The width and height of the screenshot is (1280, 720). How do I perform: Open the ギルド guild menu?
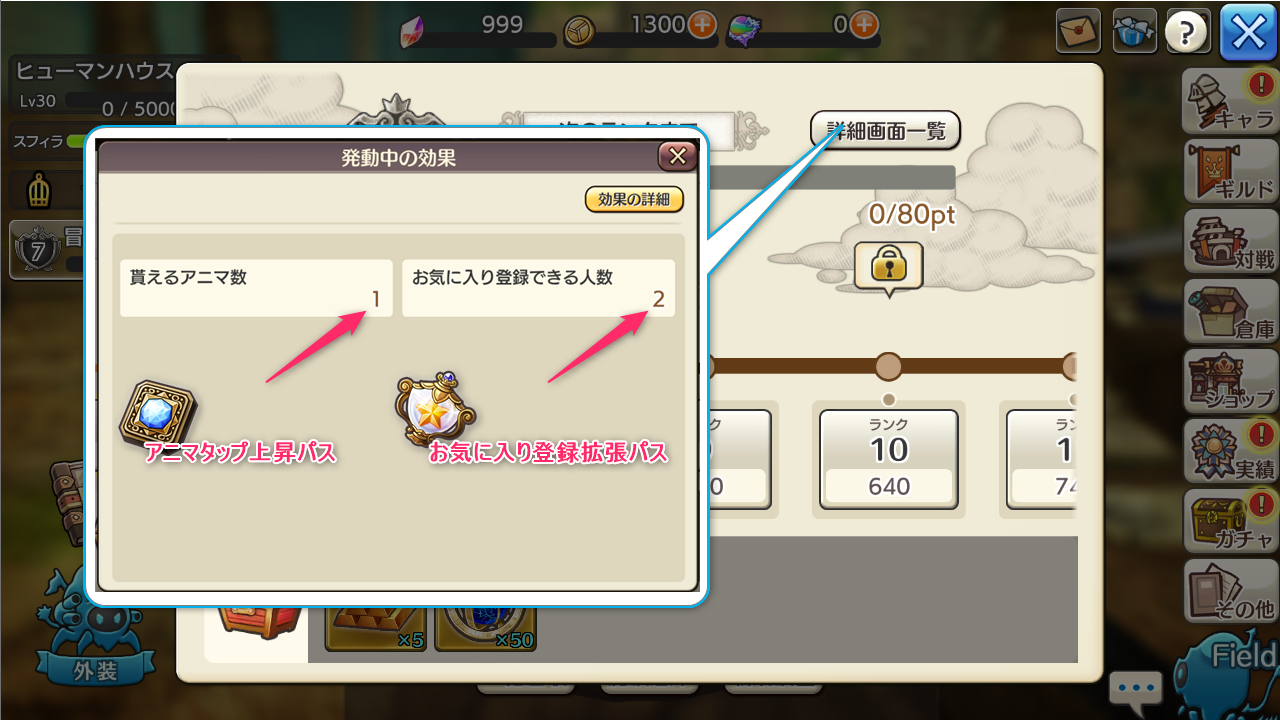click(x=1230, y=171)
